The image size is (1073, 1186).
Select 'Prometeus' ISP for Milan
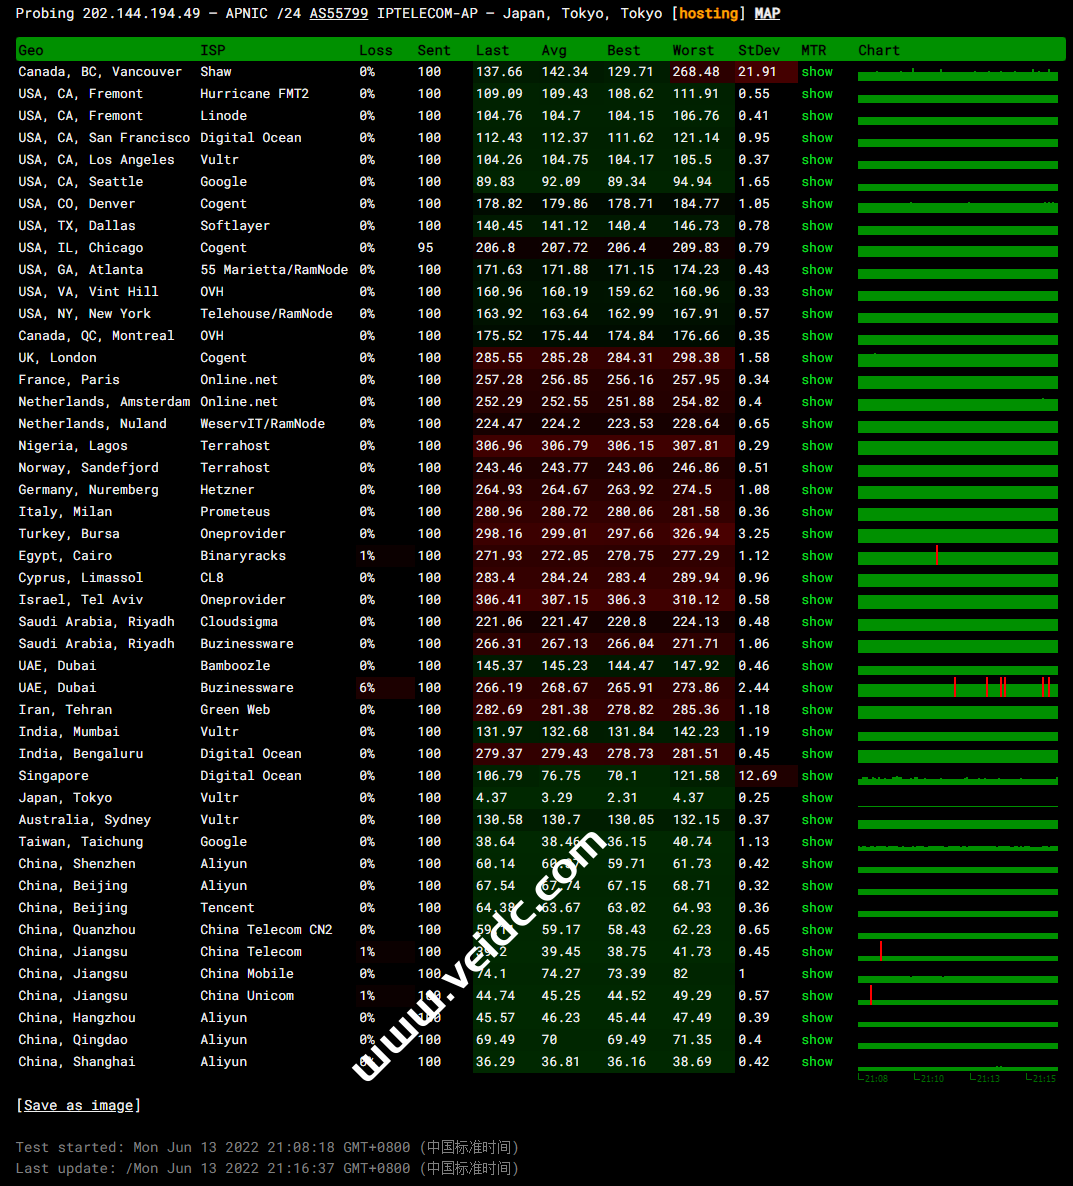pyautogui.click(x=235, y=512)
